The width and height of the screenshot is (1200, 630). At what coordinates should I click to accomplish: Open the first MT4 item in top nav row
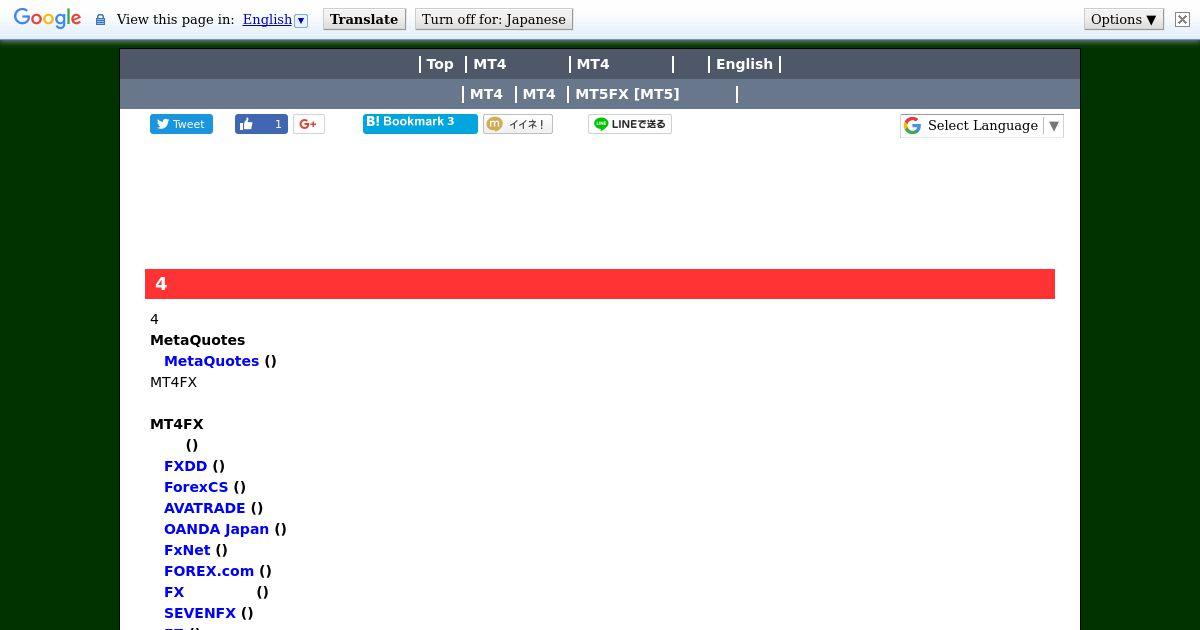click(x=490, y=64)
